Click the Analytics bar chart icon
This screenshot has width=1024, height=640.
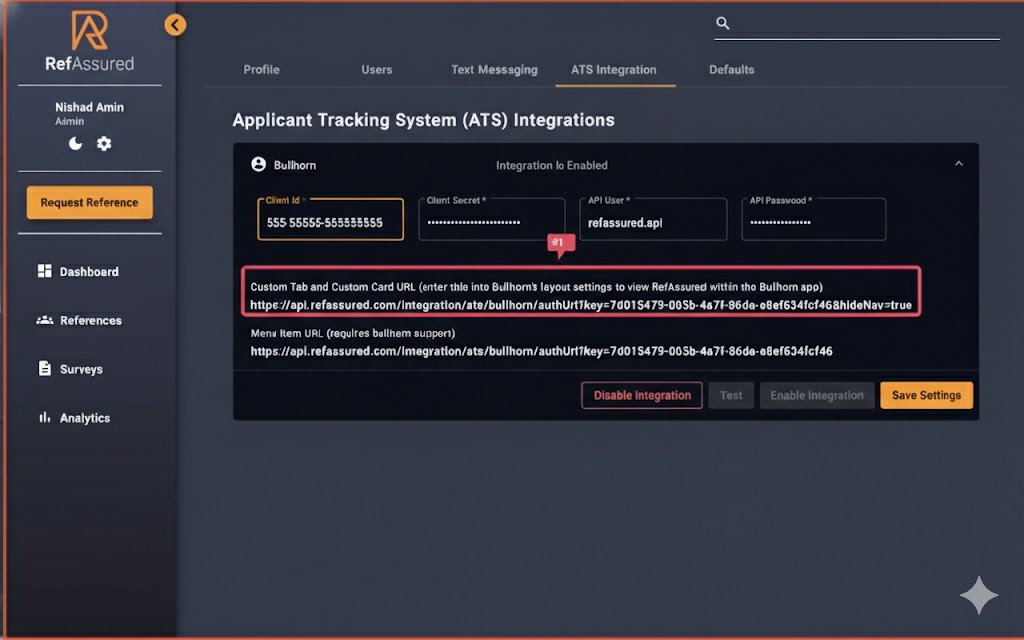click(x=44, y=417)
